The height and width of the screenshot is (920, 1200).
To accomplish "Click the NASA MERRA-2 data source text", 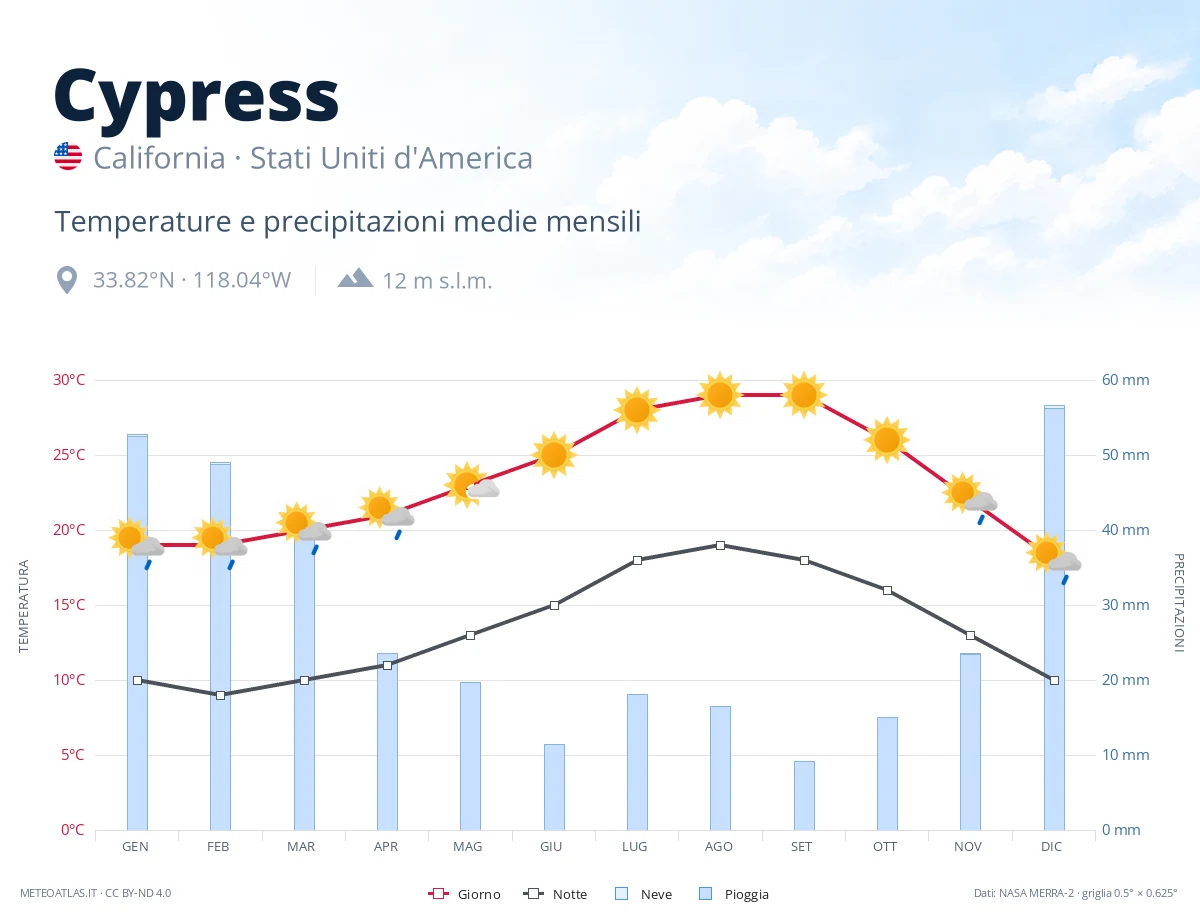I will (x=1076, y=893).
